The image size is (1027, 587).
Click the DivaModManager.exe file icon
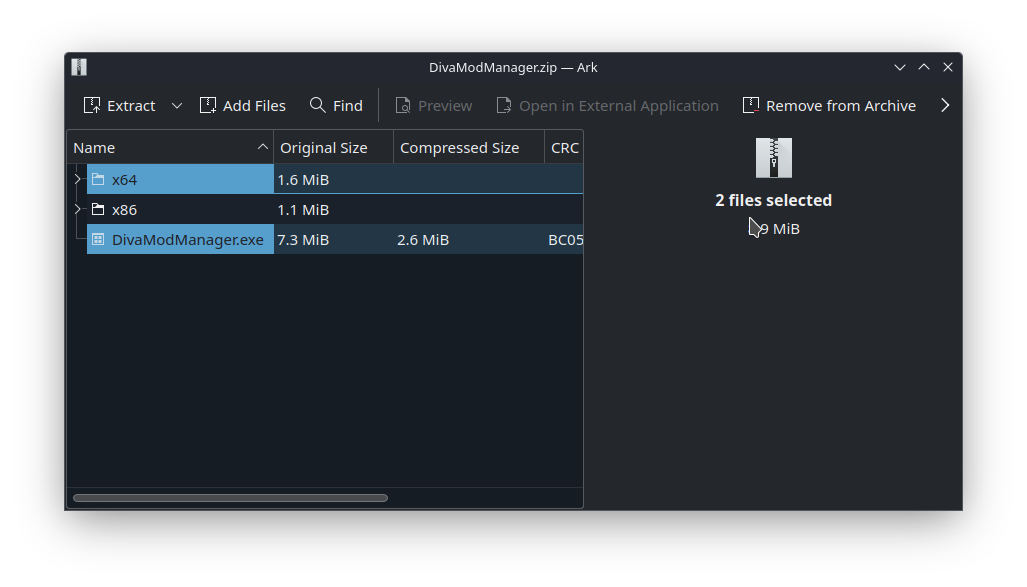tap(98, 240)
